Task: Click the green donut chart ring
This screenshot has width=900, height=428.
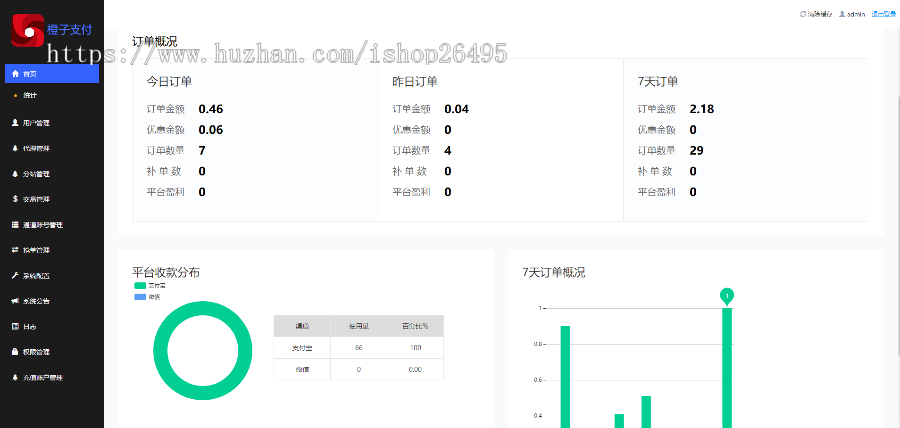Action: coord(160,351)
